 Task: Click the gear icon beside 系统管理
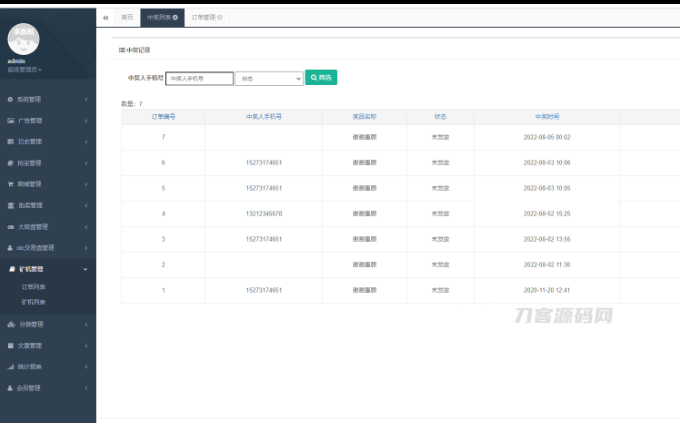click(10, 99)
